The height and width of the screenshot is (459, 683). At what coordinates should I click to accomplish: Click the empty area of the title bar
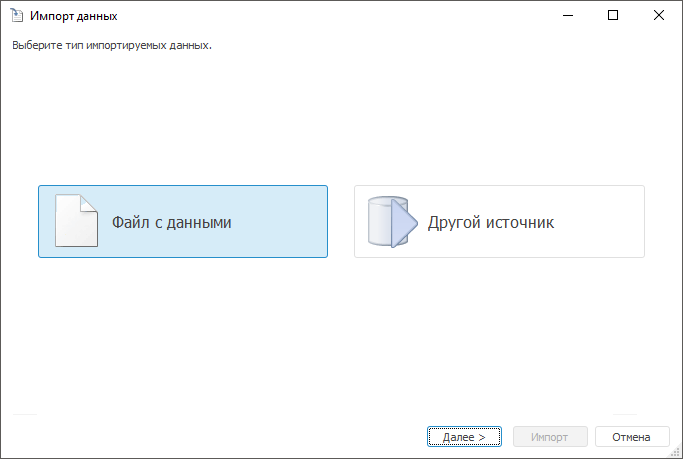[x=330, y=16]
